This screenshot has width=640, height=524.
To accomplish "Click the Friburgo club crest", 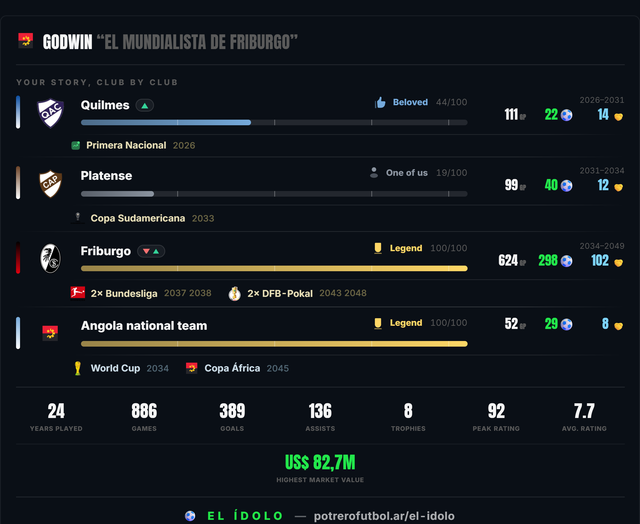I will click(x=51, y=258).
